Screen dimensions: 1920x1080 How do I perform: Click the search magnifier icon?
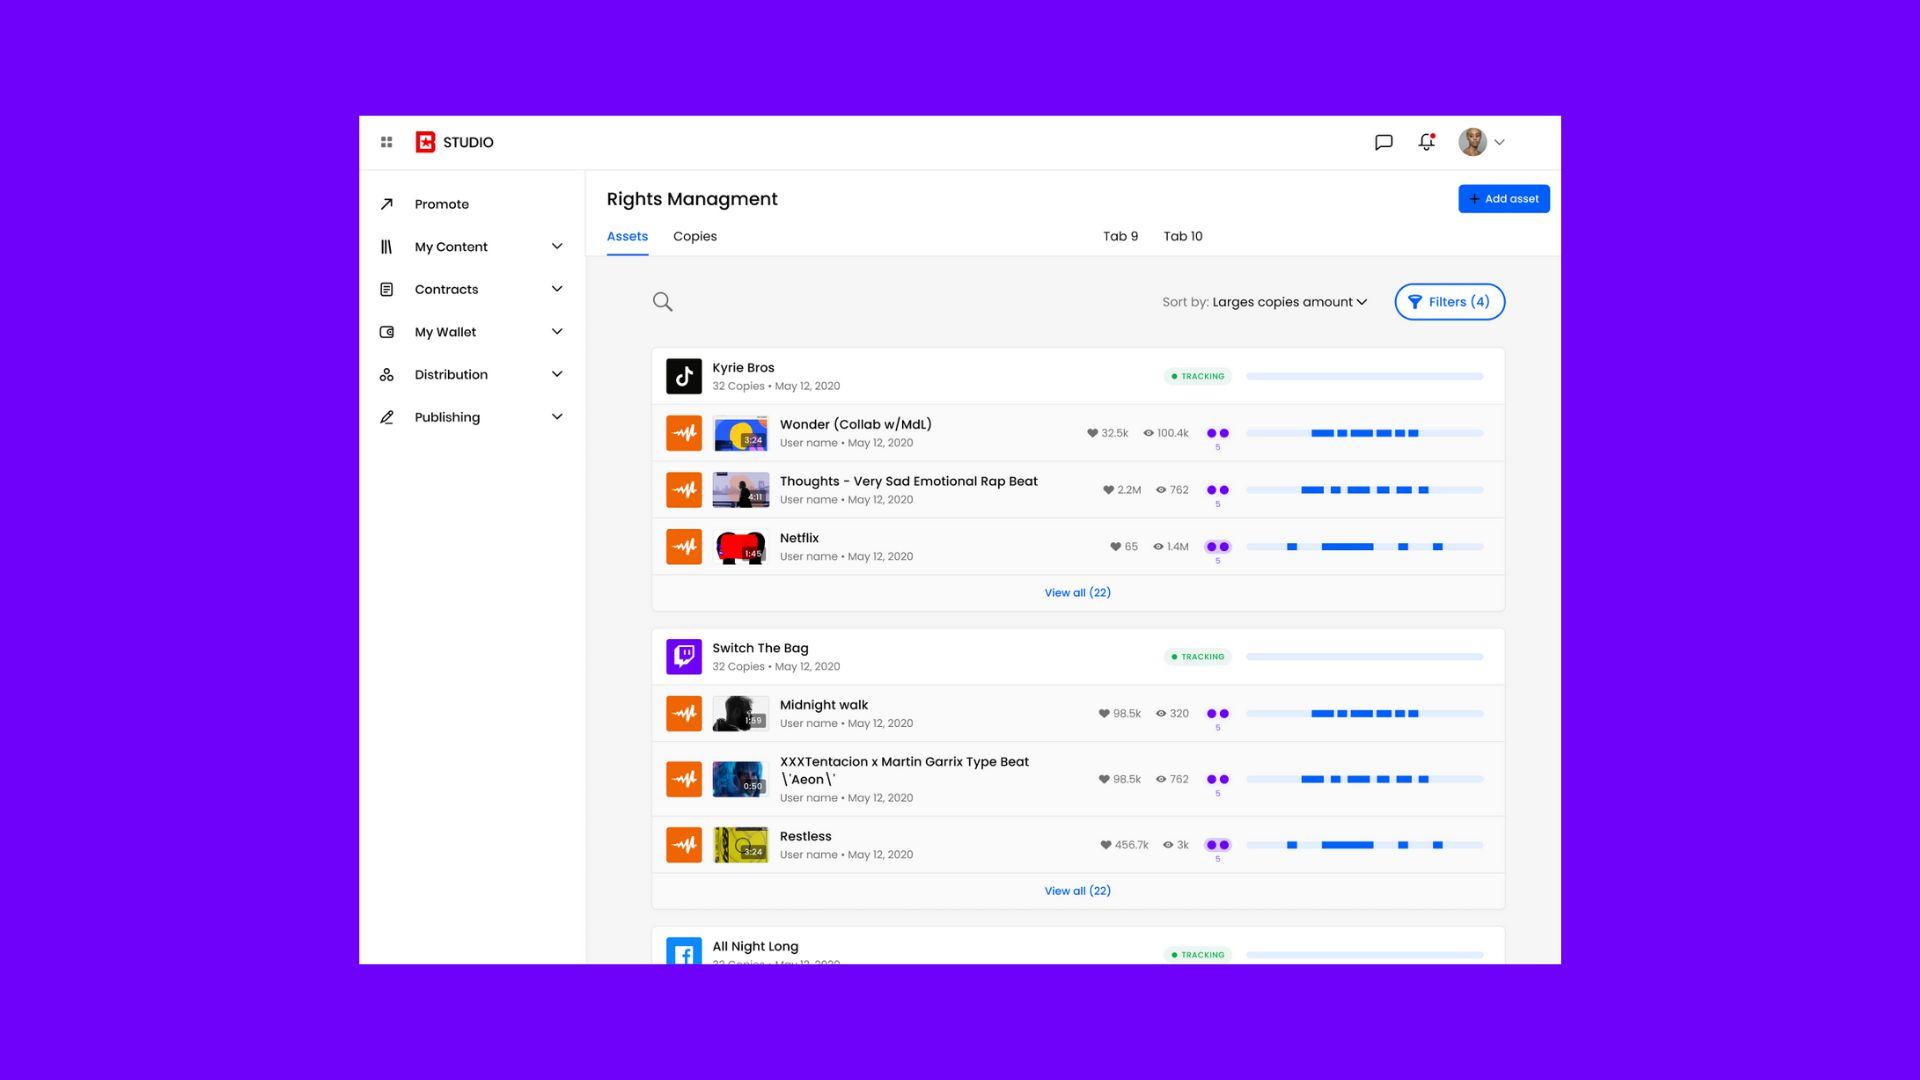tap(662, 302)
